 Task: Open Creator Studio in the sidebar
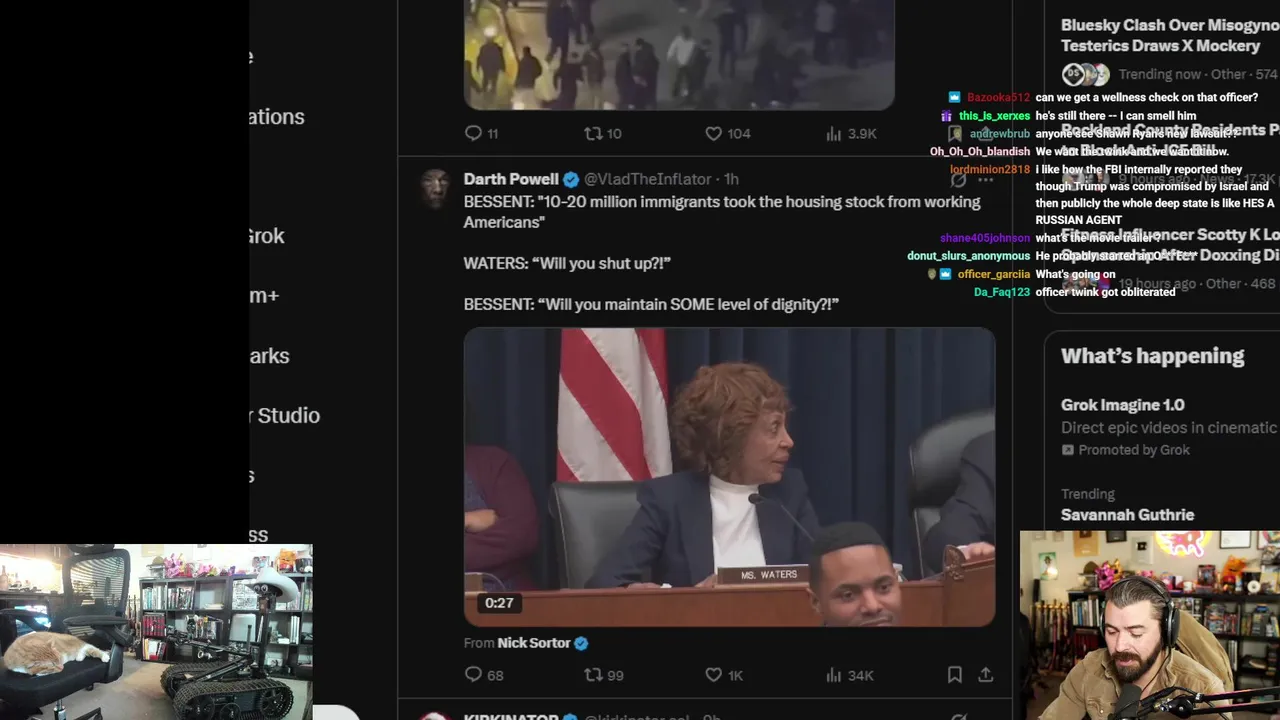288,415
